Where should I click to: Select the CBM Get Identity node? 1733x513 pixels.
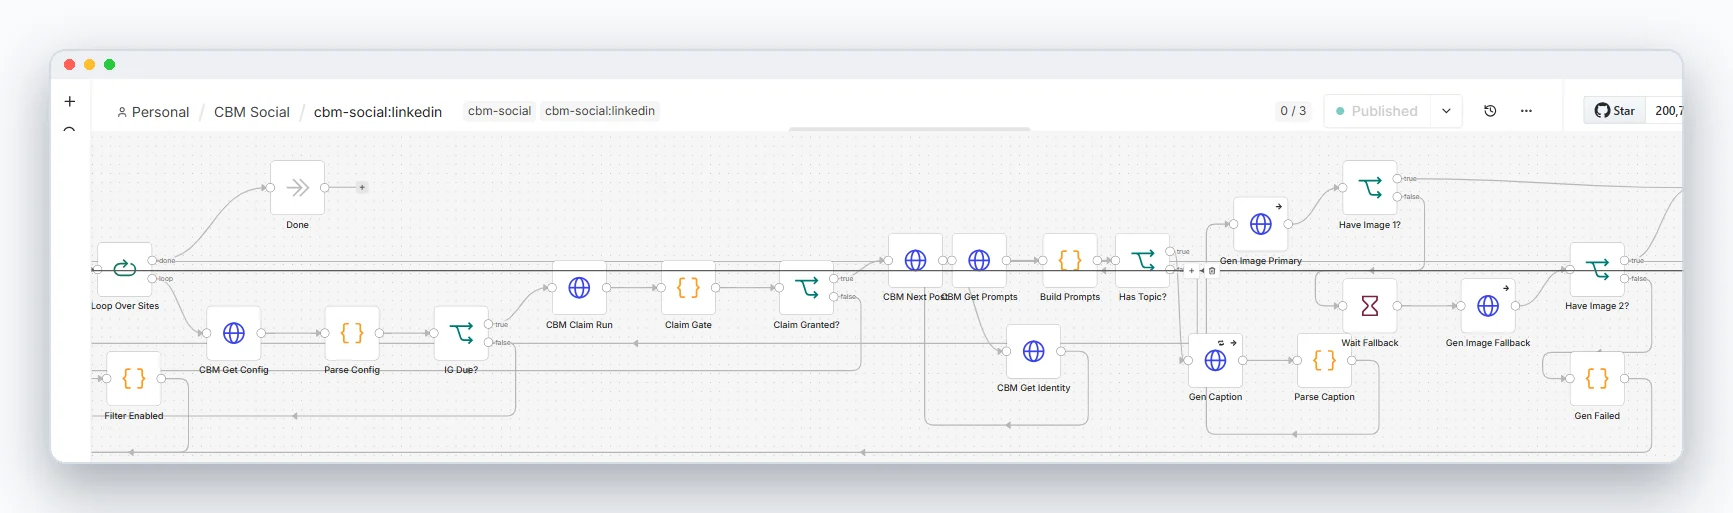(x=1034, y=351)
